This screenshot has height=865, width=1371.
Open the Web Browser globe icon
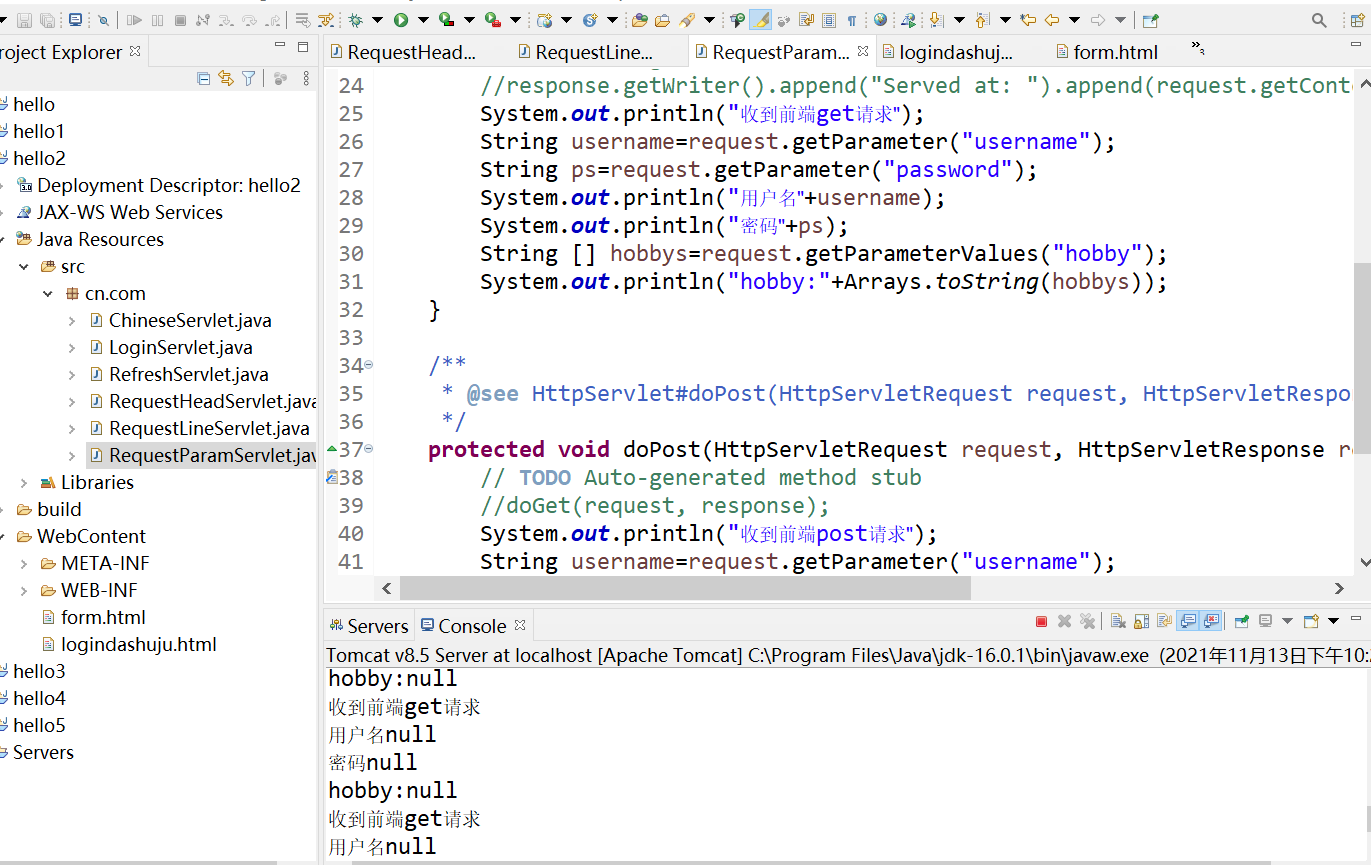pyautogui.click(x=880, y=20)
